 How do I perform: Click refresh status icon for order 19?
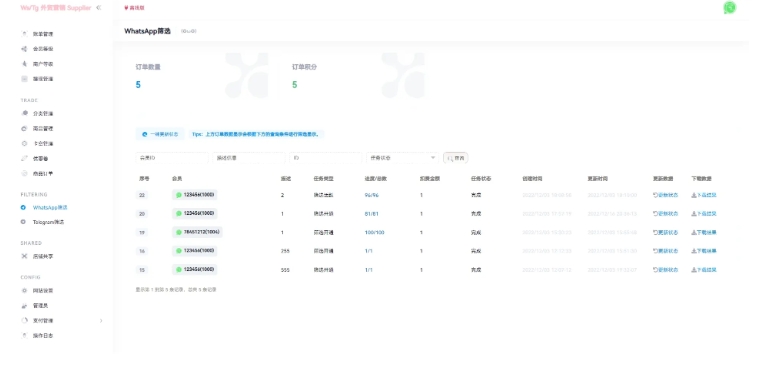pos(665,232)
